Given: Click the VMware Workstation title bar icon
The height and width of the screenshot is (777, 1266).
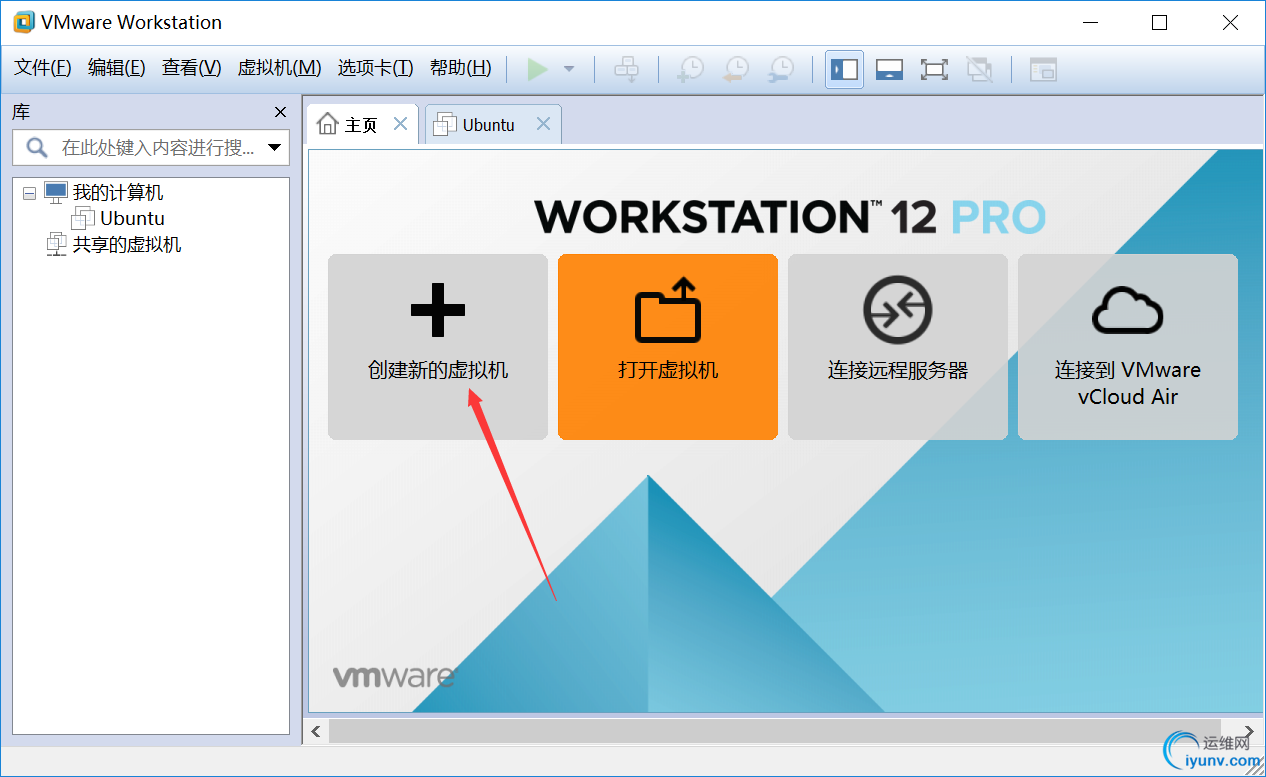Looking at the screenshot, I should pyautogui.click(x=23, y=22).
